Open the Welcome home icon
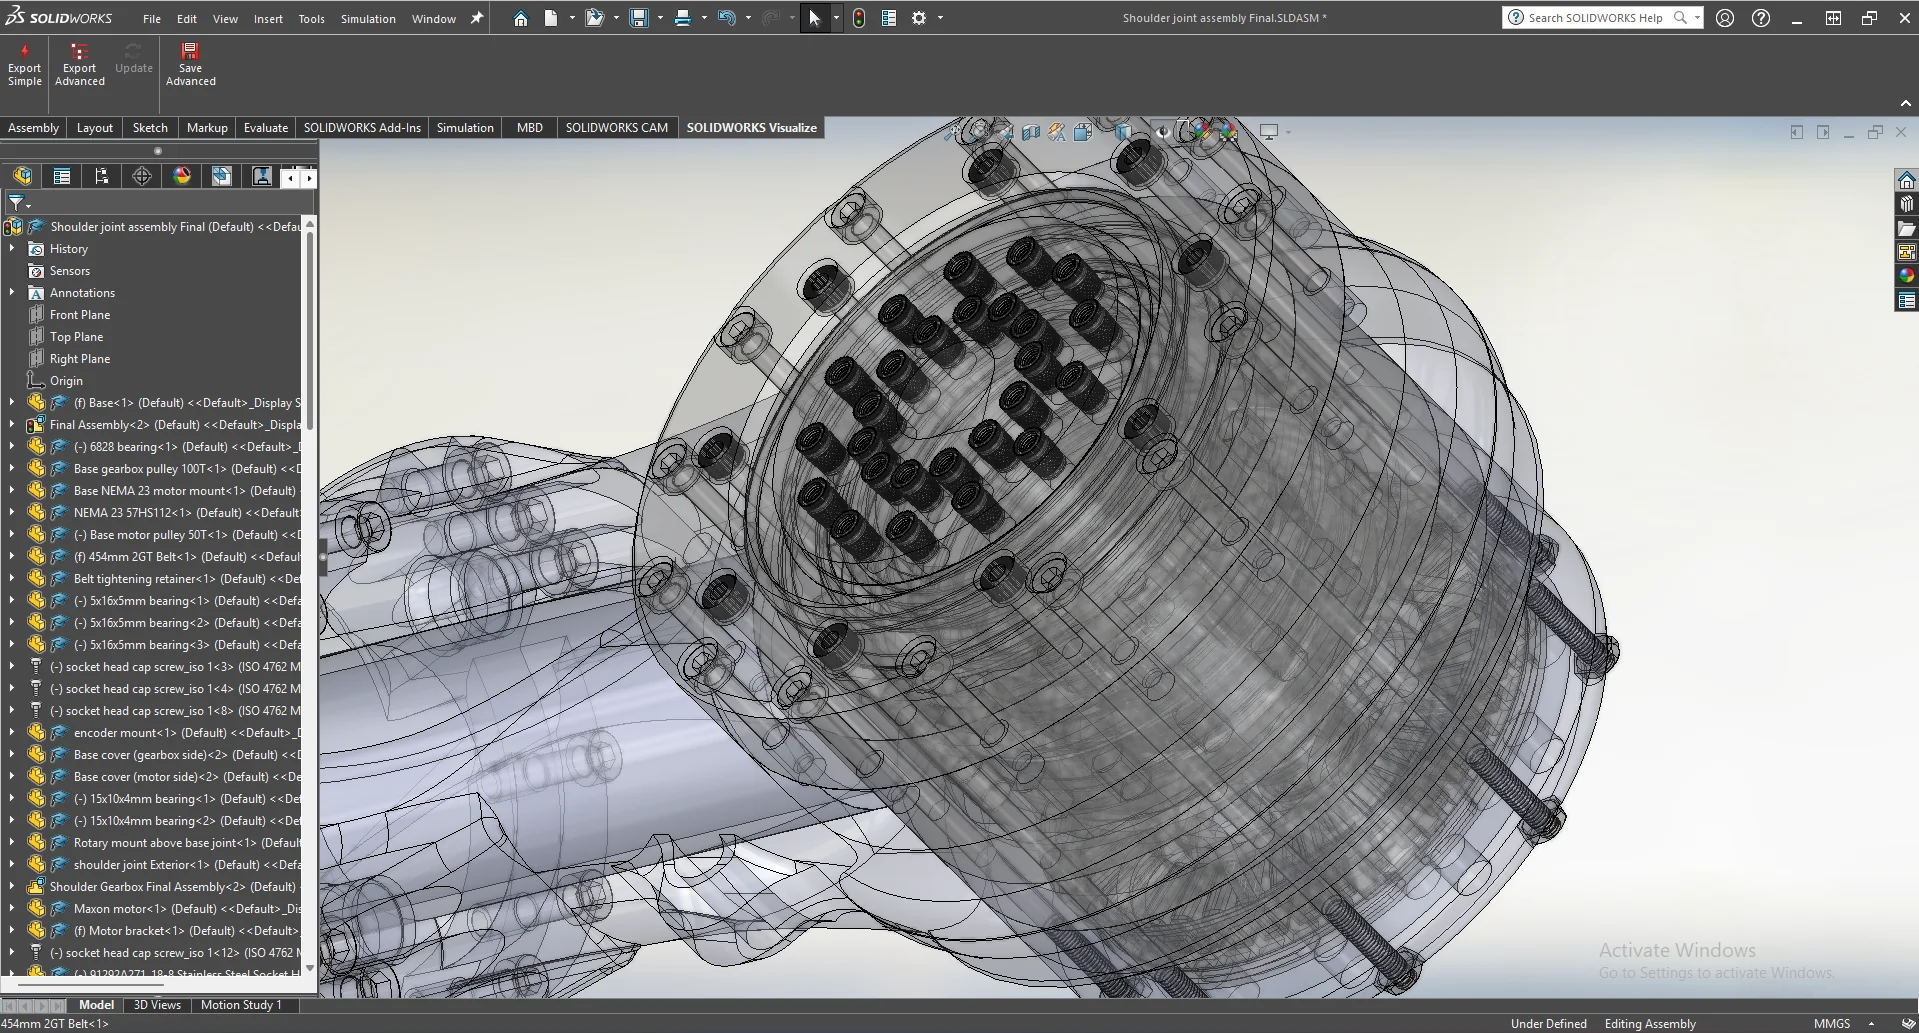This screenshot has height=1033, width=1919. tap(521, 18)
